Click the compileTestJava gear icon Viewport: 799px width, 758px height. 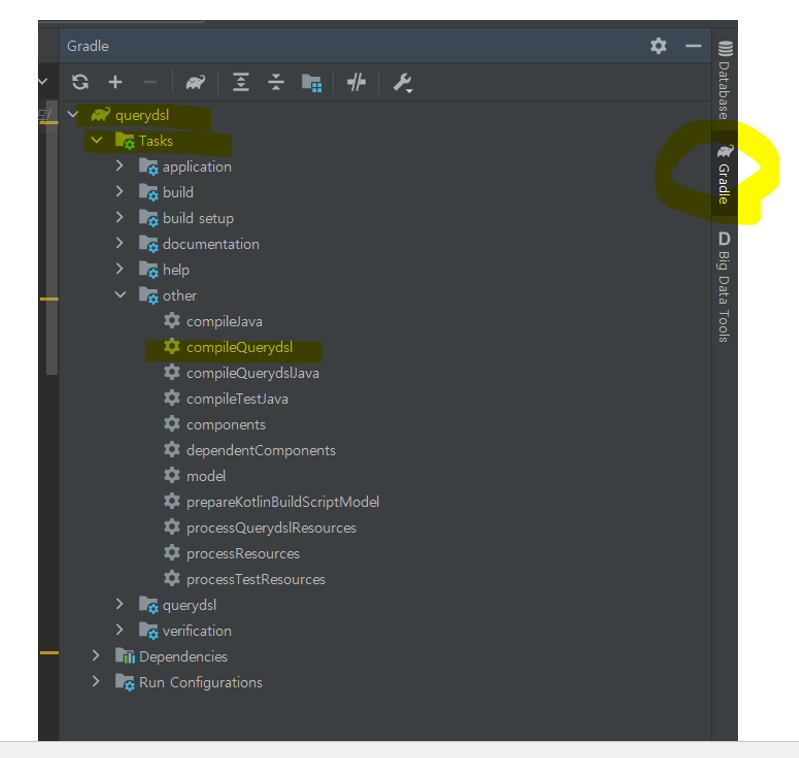tap(172, 398)
